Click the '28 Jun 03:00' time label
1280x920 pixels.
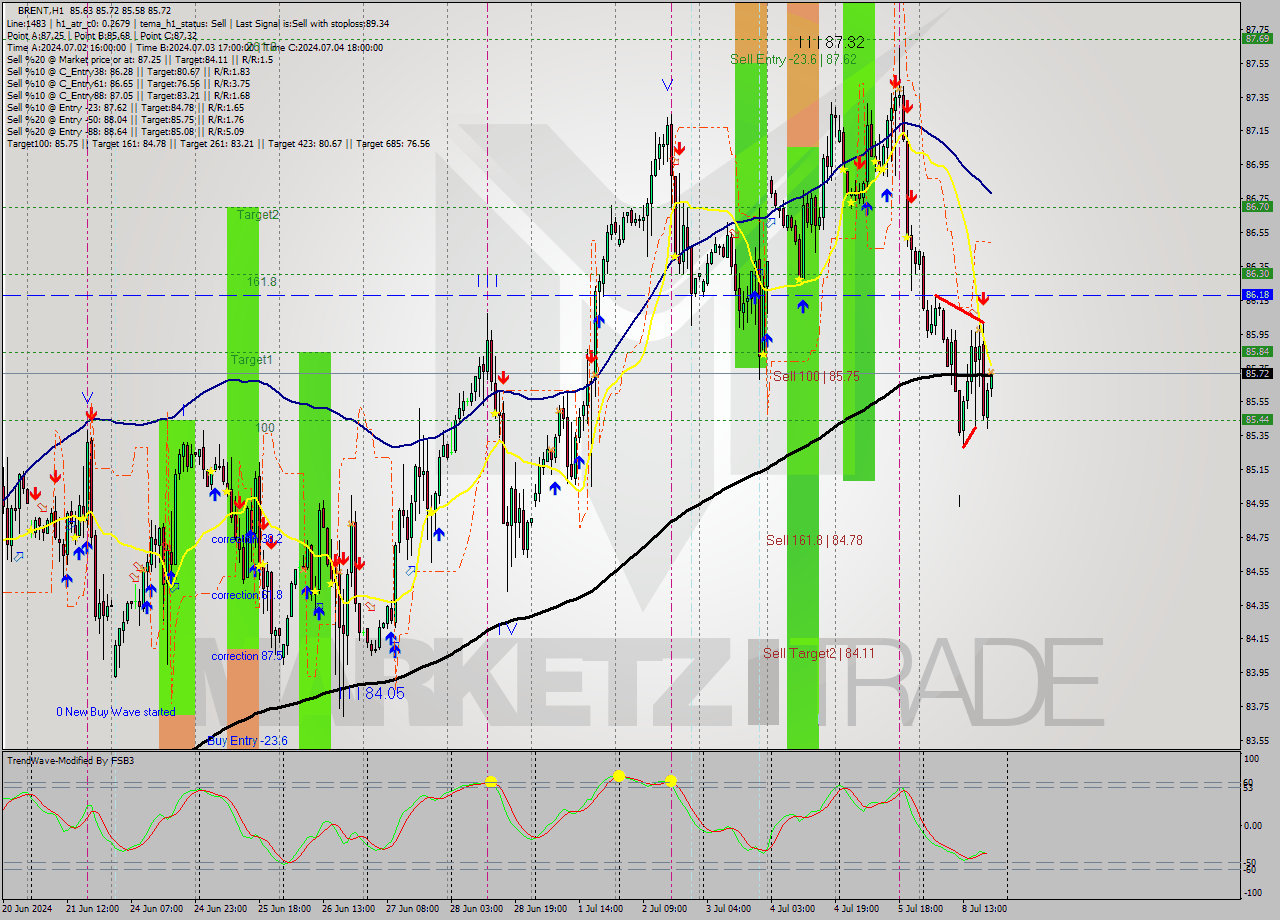tap(477, 909)
